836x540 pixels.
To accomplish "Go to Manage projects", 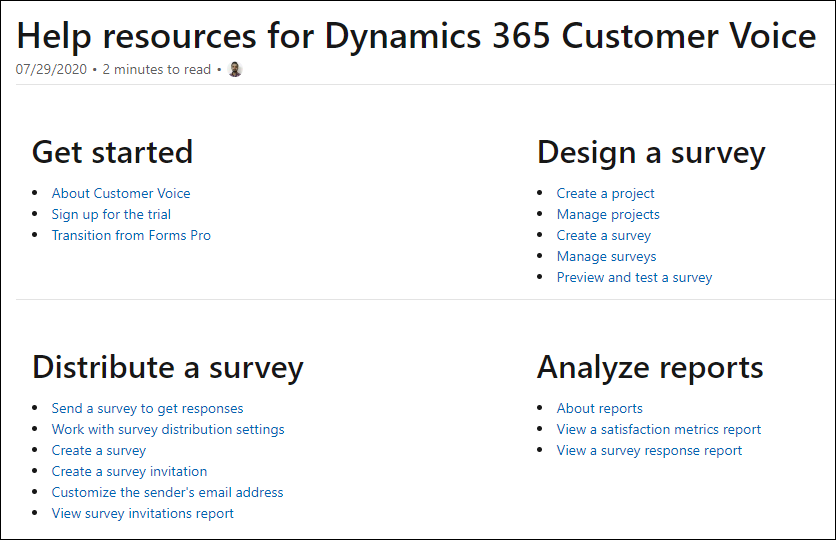I will coord(608,214).
